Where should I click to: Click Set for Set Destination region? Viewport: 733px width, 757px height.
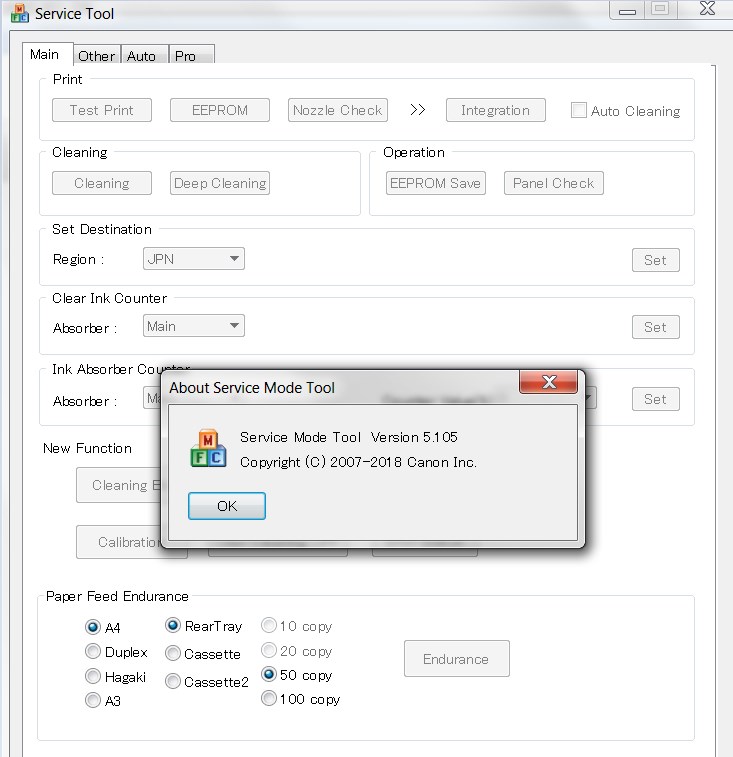[x=656, y=260]
